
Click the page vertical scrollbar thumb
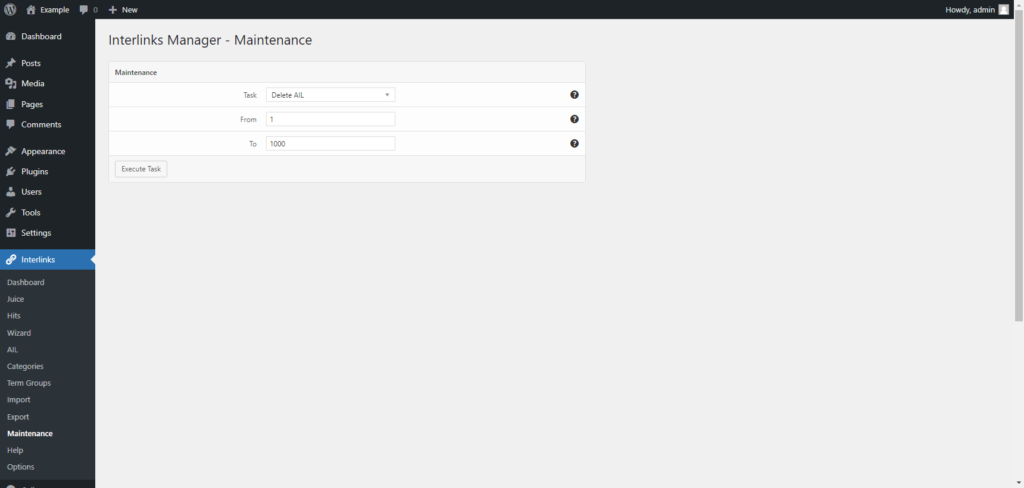coord(1018,165)
